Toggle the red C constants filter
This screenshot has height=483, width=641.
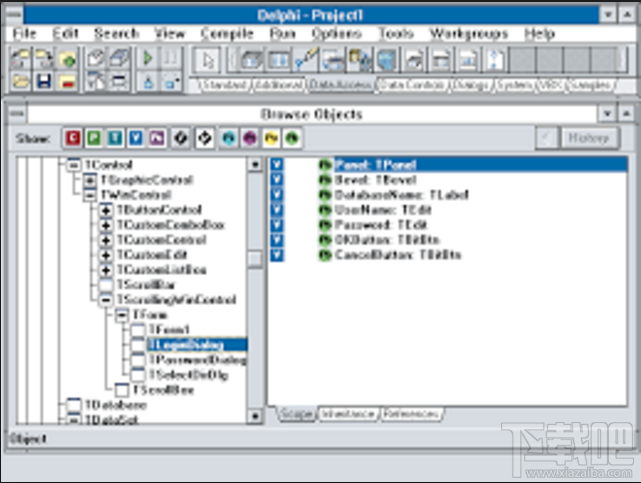73,138
